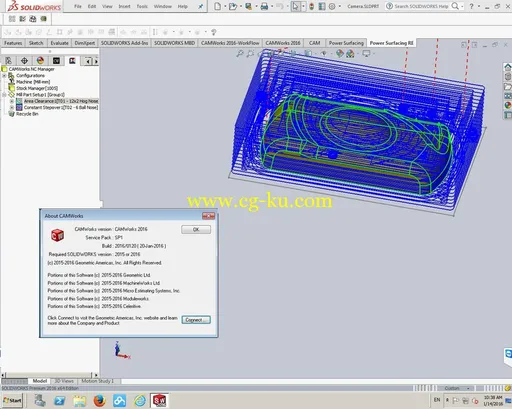The image size is (512, 409).
Task: Select the Motion Study 1 tab
Action: (x=98, y=381)
